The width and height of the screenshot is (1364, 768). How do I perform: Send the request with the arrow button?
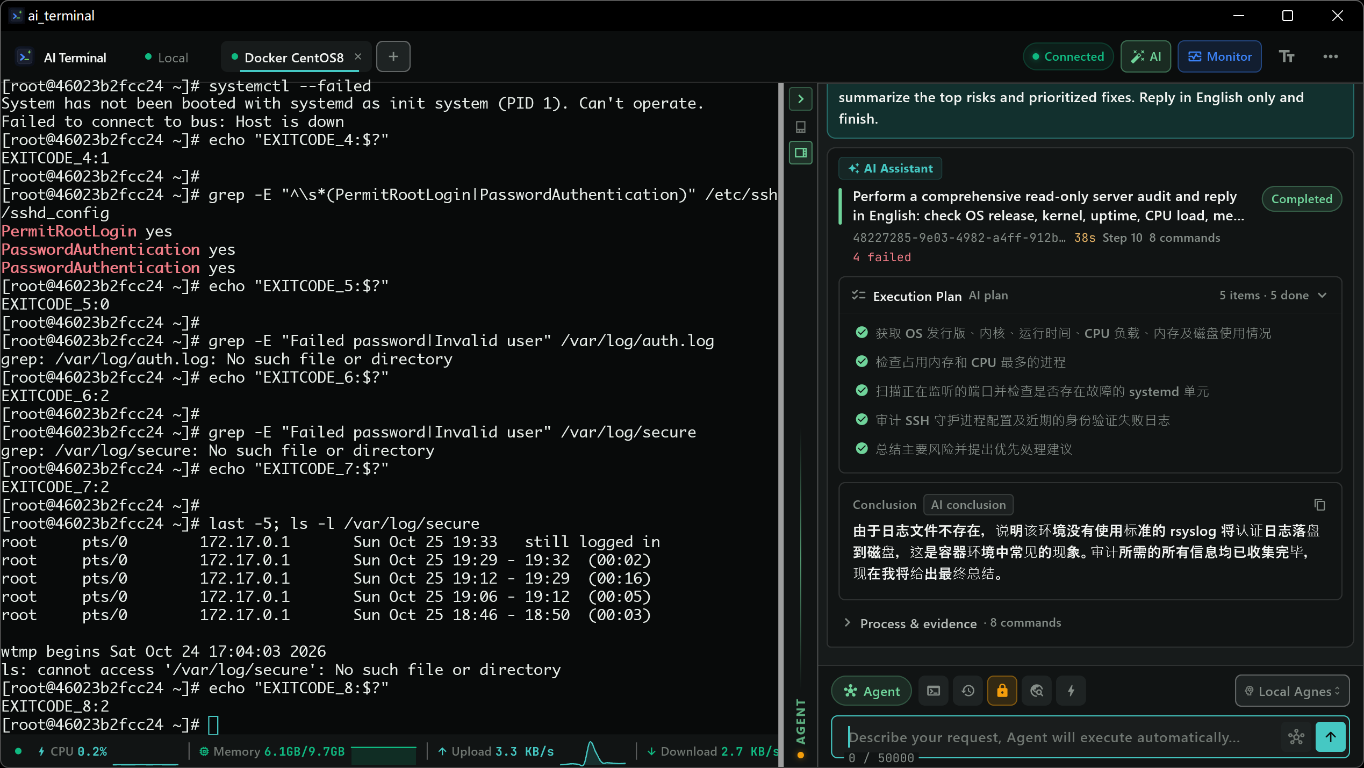[1330, 737]
